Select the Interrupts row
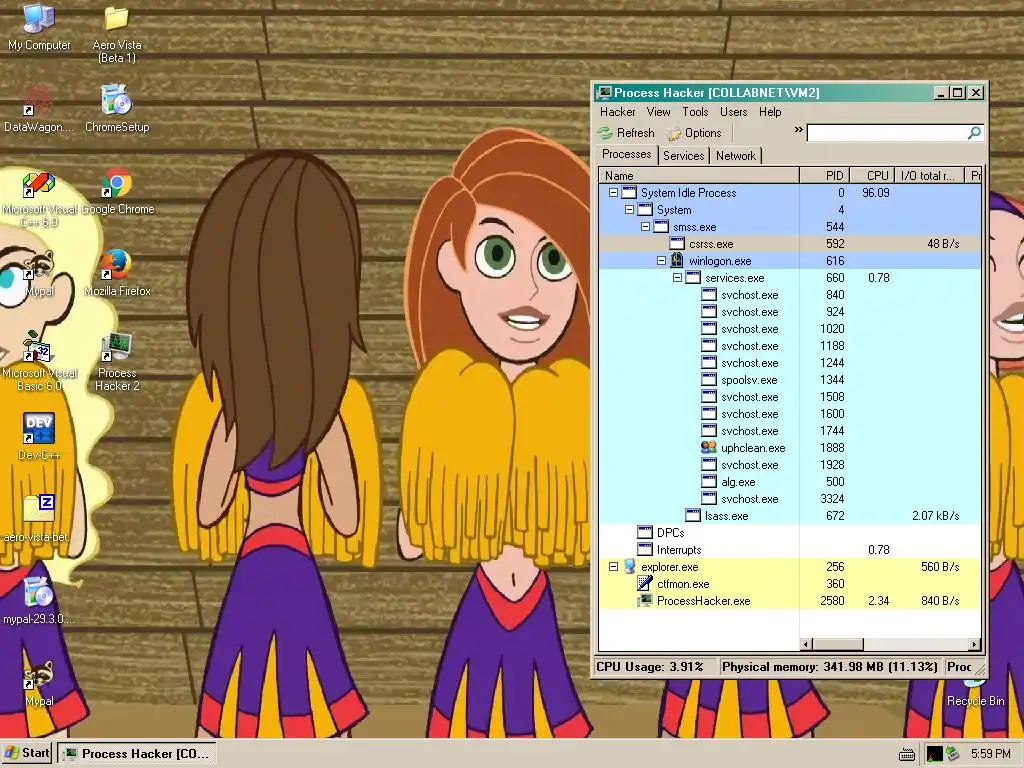Viewport: 1024px width, 768px height. (790, 549)
